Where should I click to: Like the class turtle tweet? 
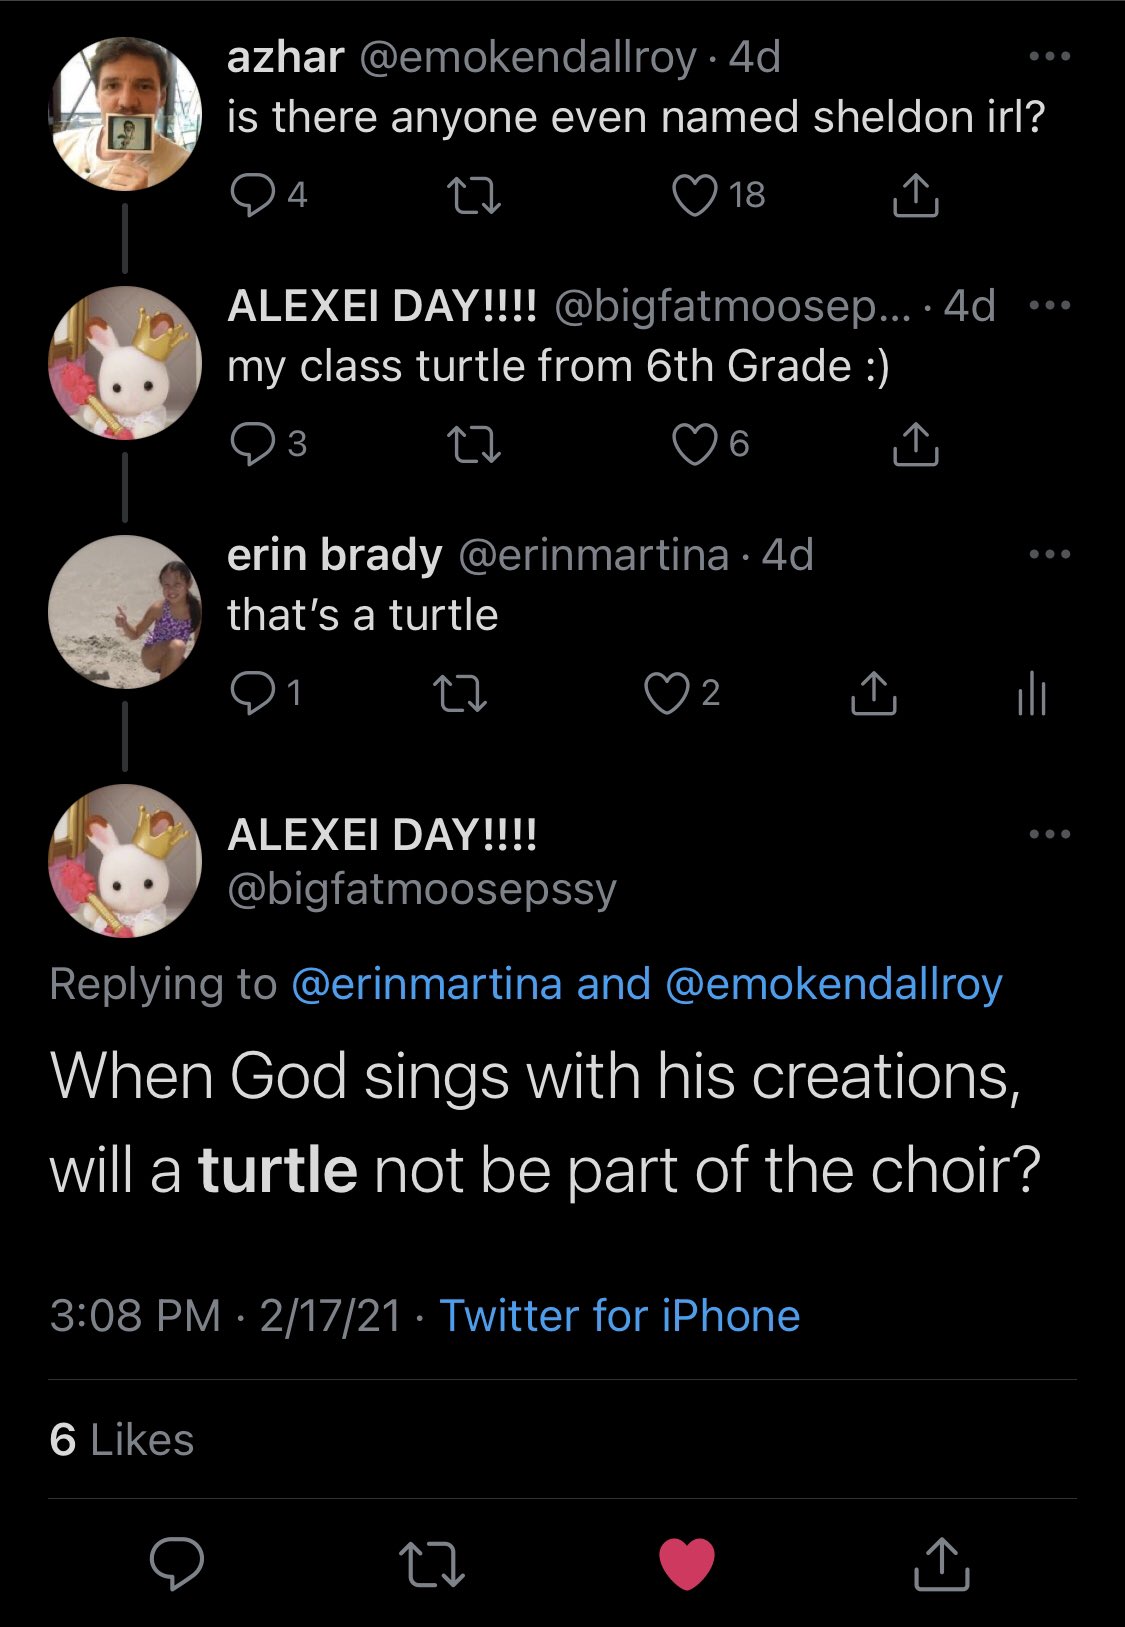(x=694, y=444)
